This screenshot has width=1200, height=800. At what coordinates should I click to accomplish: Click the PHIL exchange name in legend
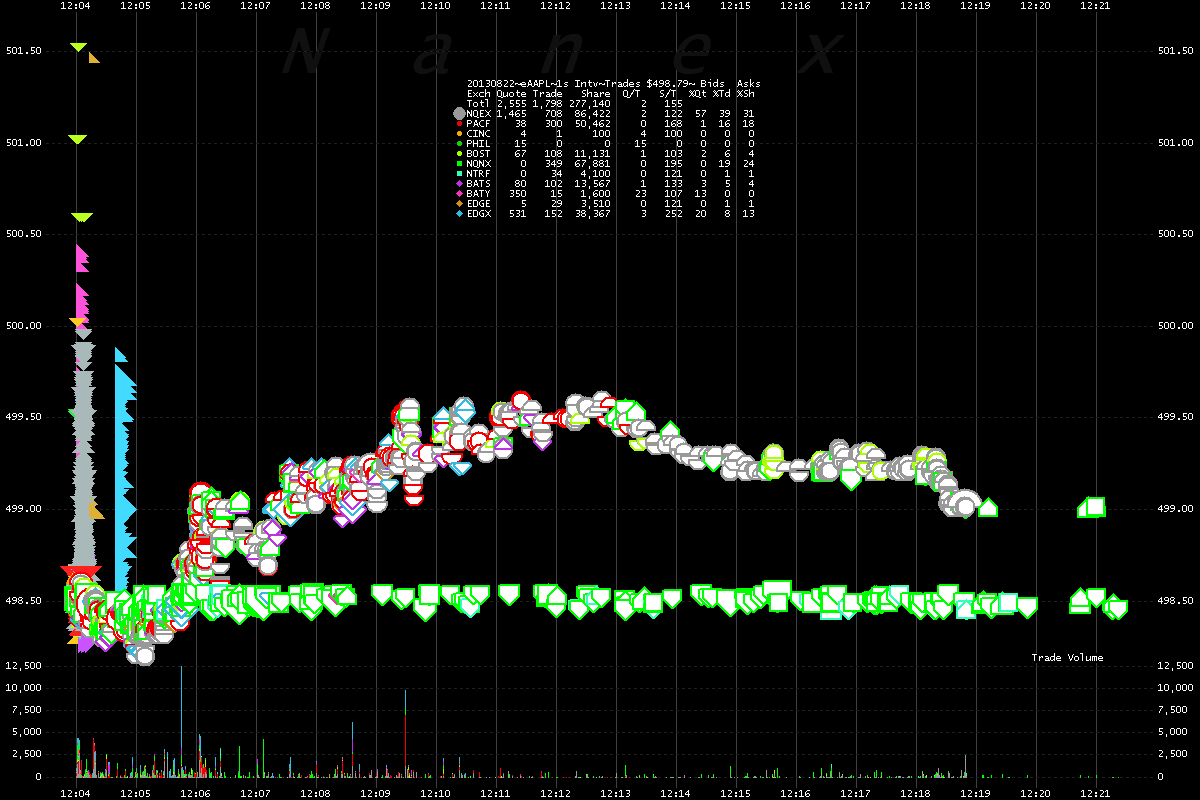pyautogui.click(x=479, y=143)
